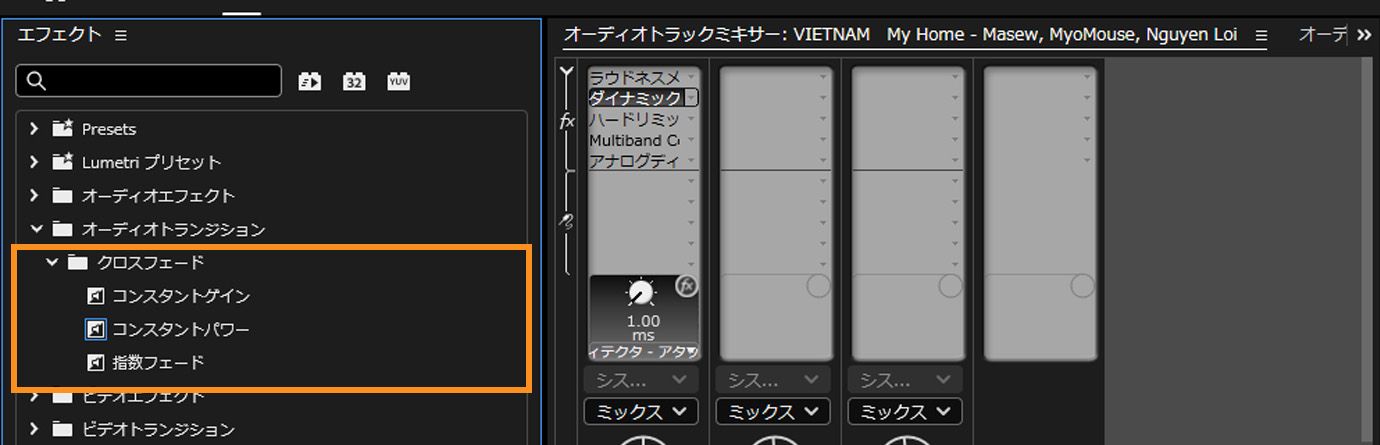Open the audio track mixer panel menu
This screenshot has height=445, width=1380.
pyautogui.click(x=1261, y=35)
